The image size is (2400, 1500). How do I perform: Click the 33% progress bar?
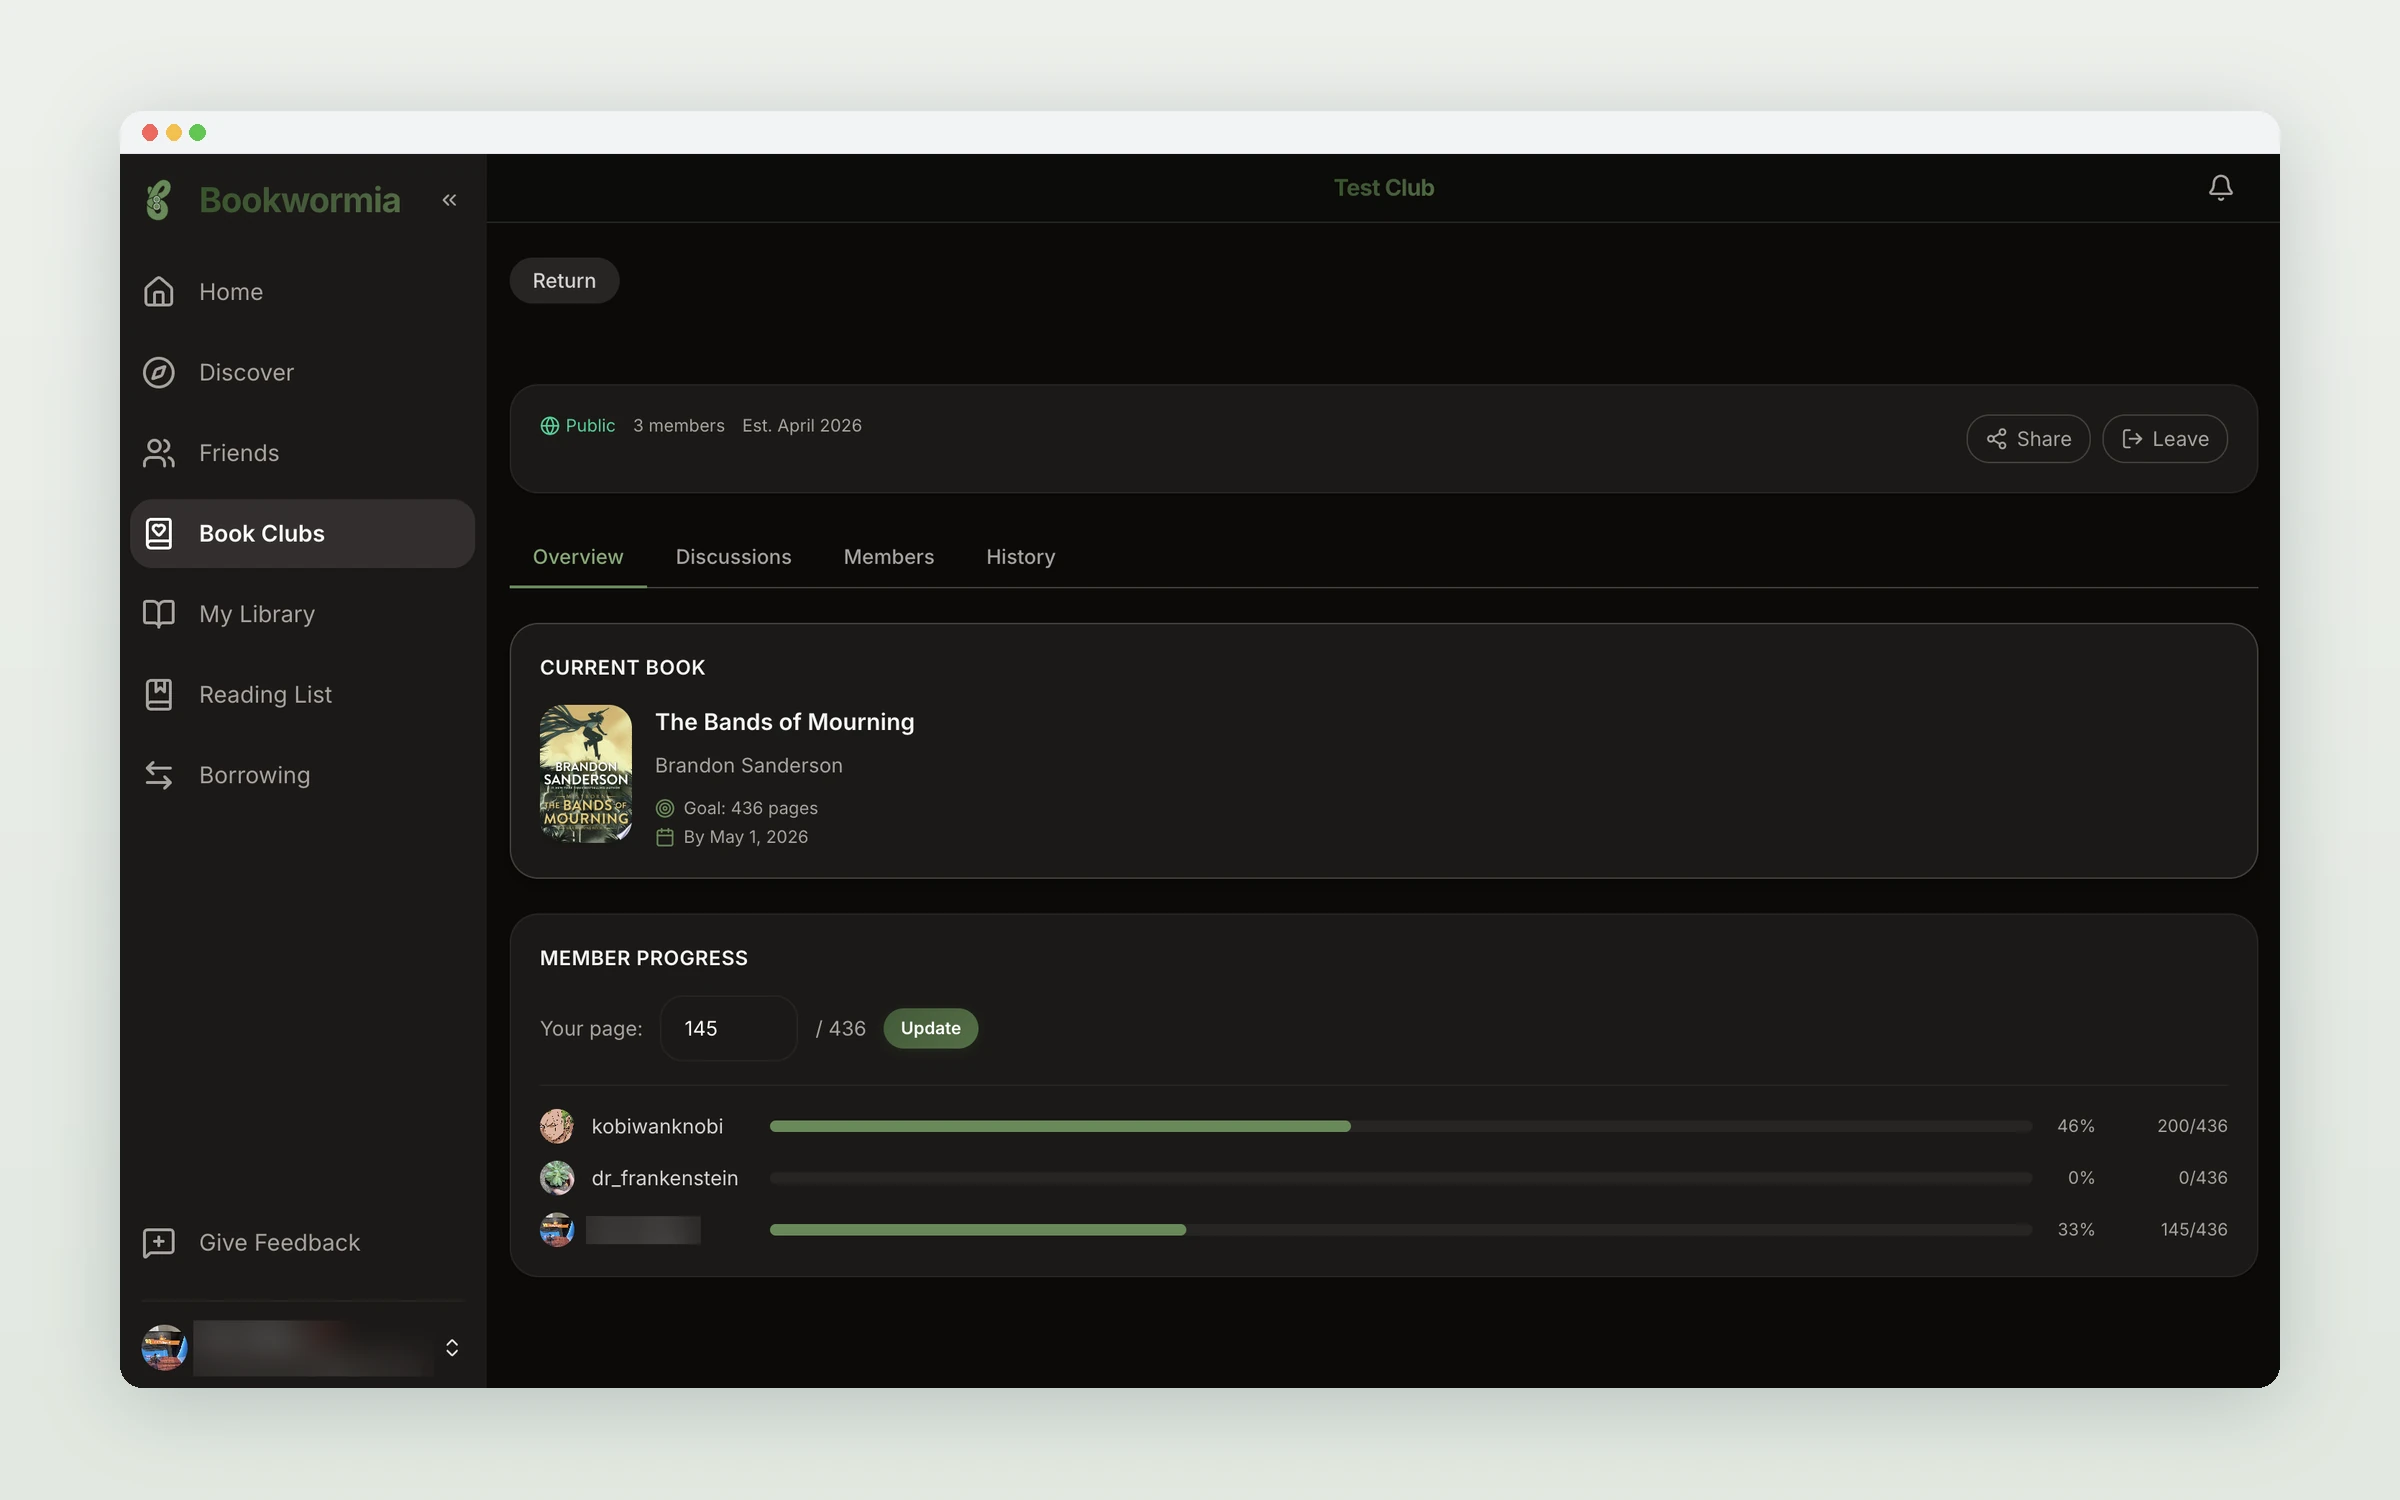click(1400, 1230)
